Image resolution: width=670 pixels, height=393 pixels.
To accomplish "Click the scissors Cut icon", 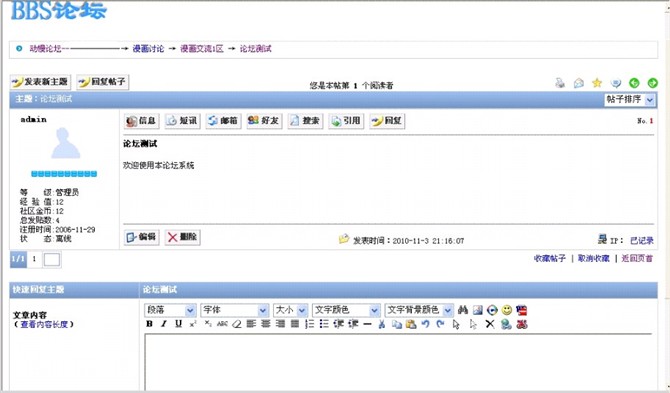I will [x=382, y=324].
